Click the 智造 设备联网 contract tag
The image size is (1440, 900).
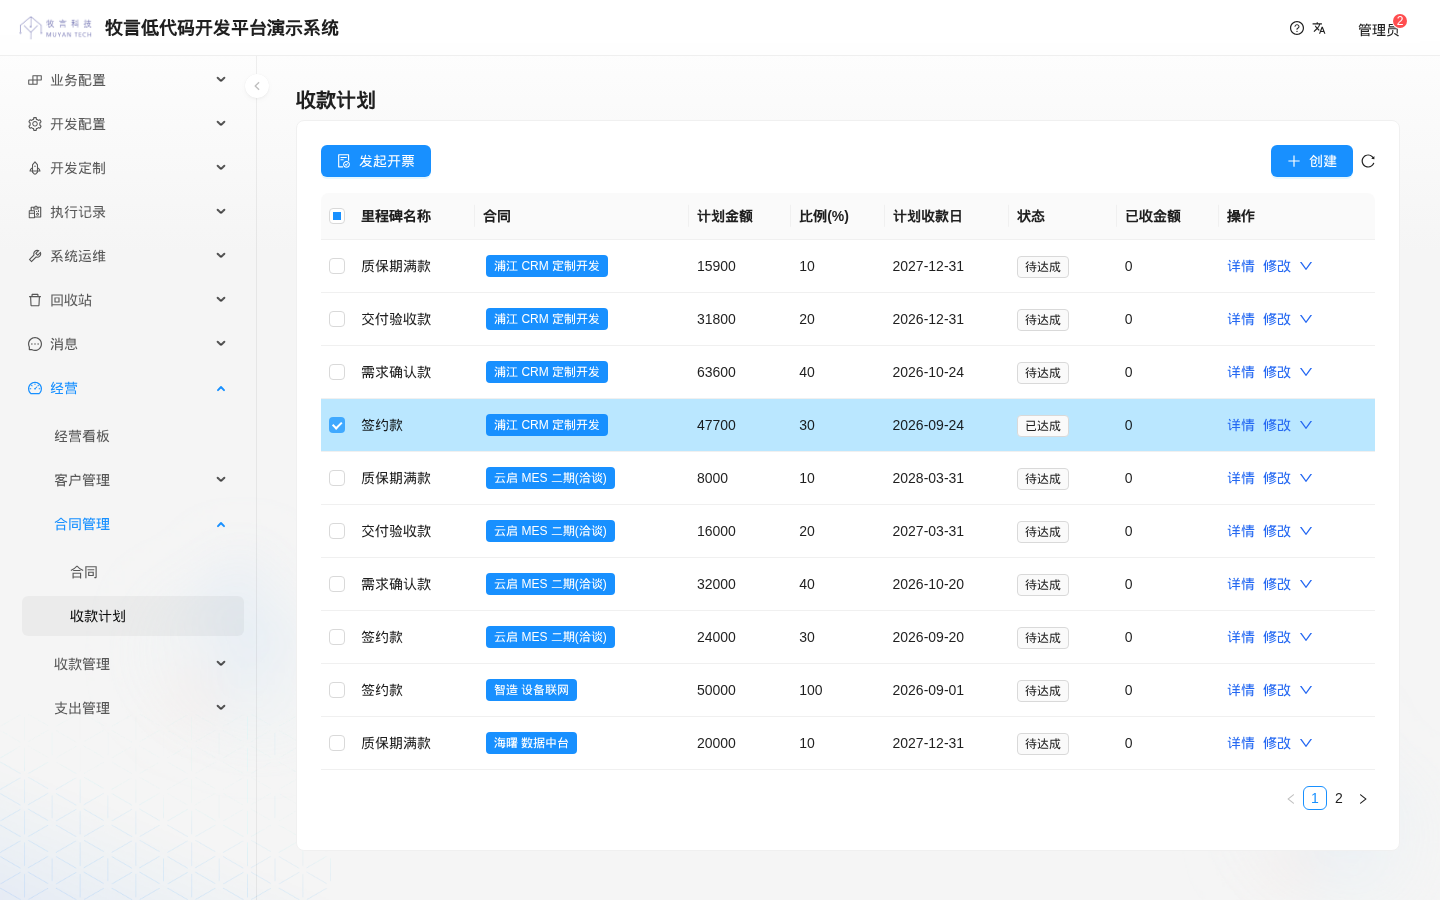point(531,690)
